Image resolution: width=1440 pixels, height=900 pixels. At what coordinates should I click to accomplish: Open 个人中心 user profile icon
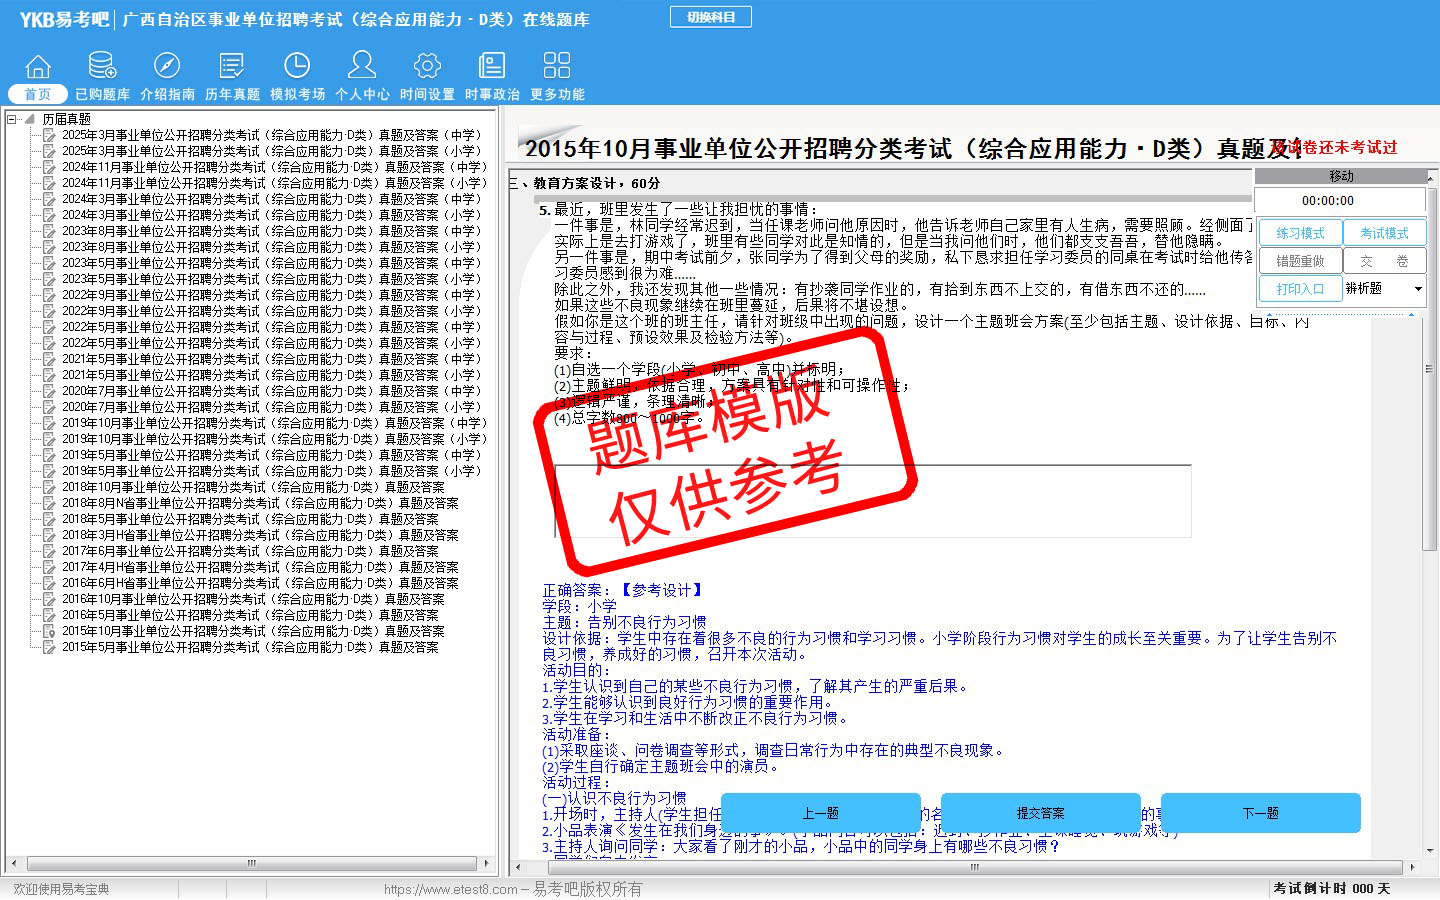pyautogui.click(x=362, y=67)
